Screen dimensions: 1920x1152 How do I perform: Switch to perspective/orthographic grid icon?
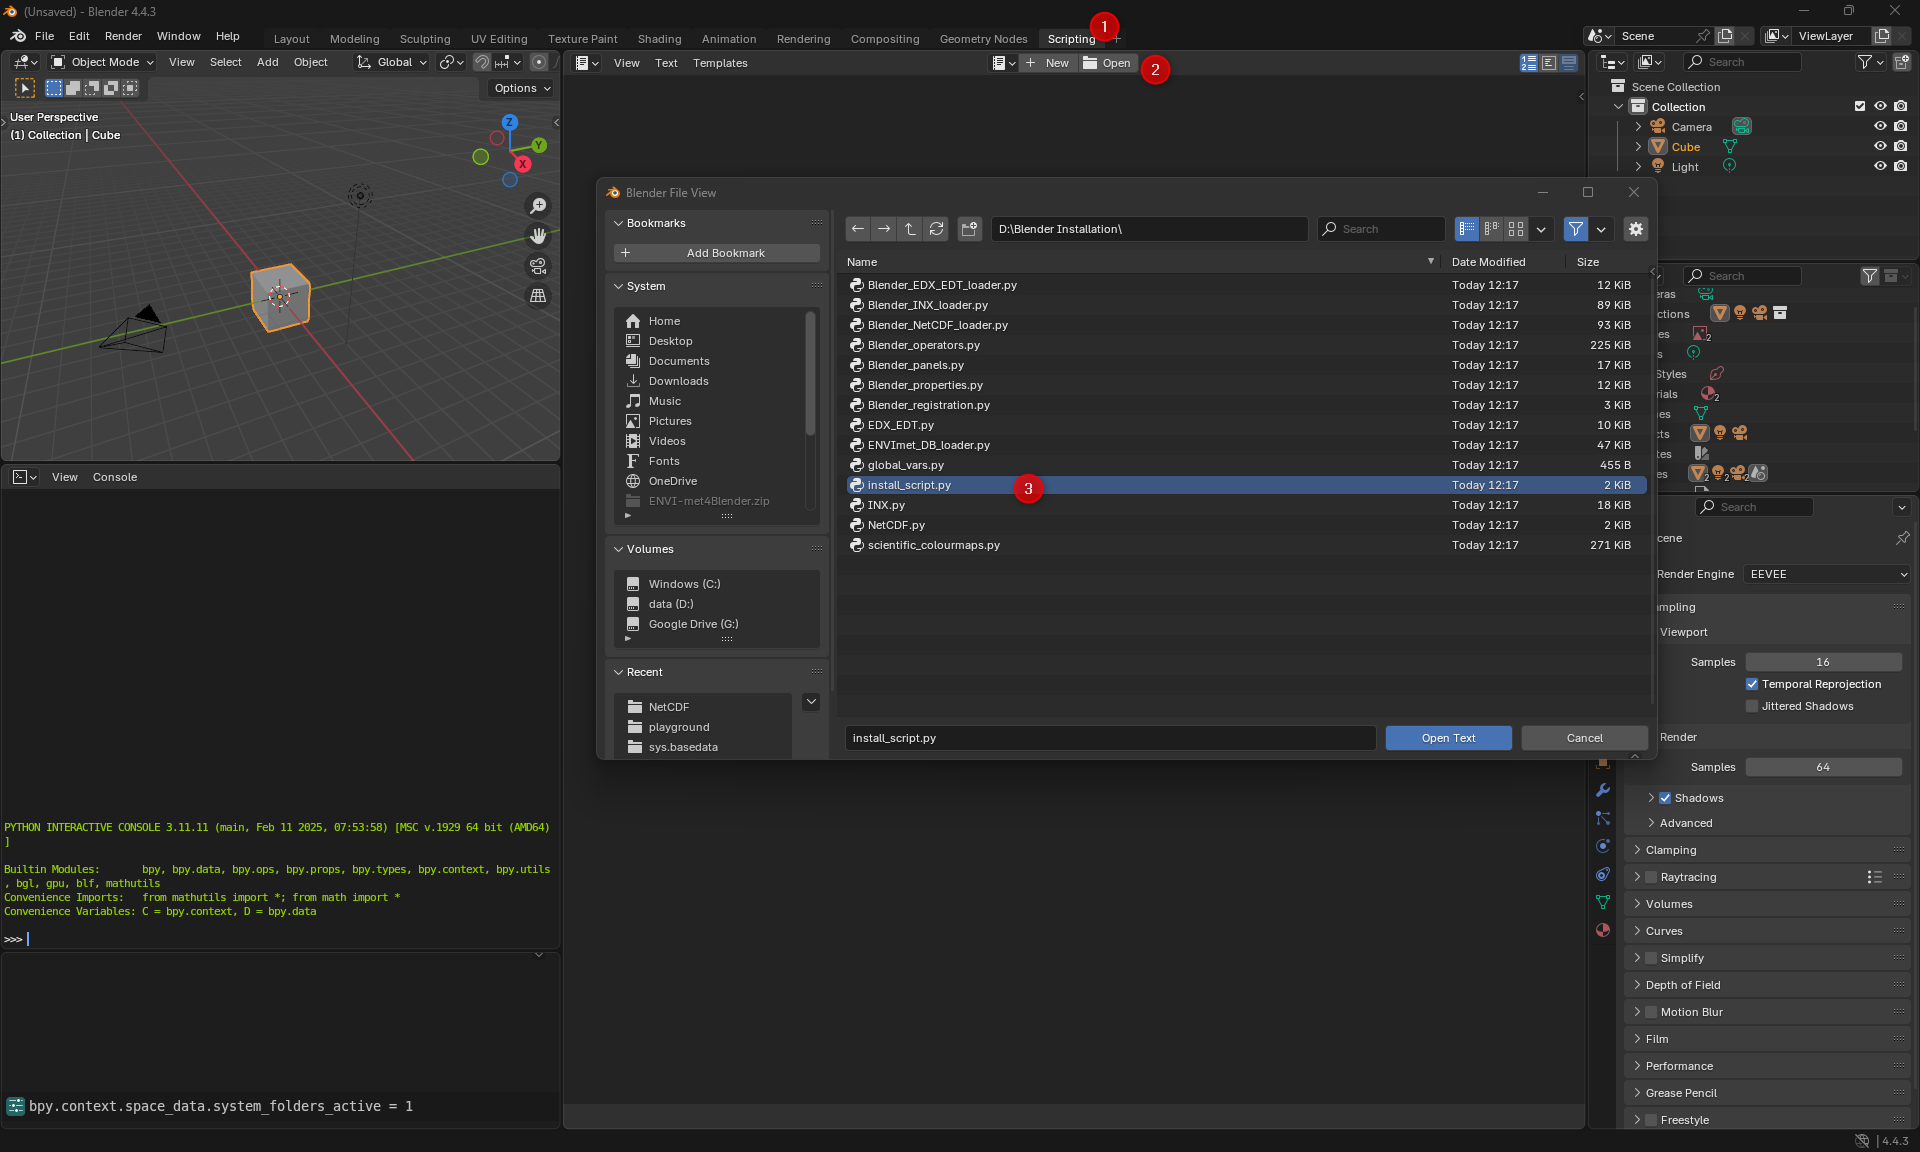click(x=538, y=296)
